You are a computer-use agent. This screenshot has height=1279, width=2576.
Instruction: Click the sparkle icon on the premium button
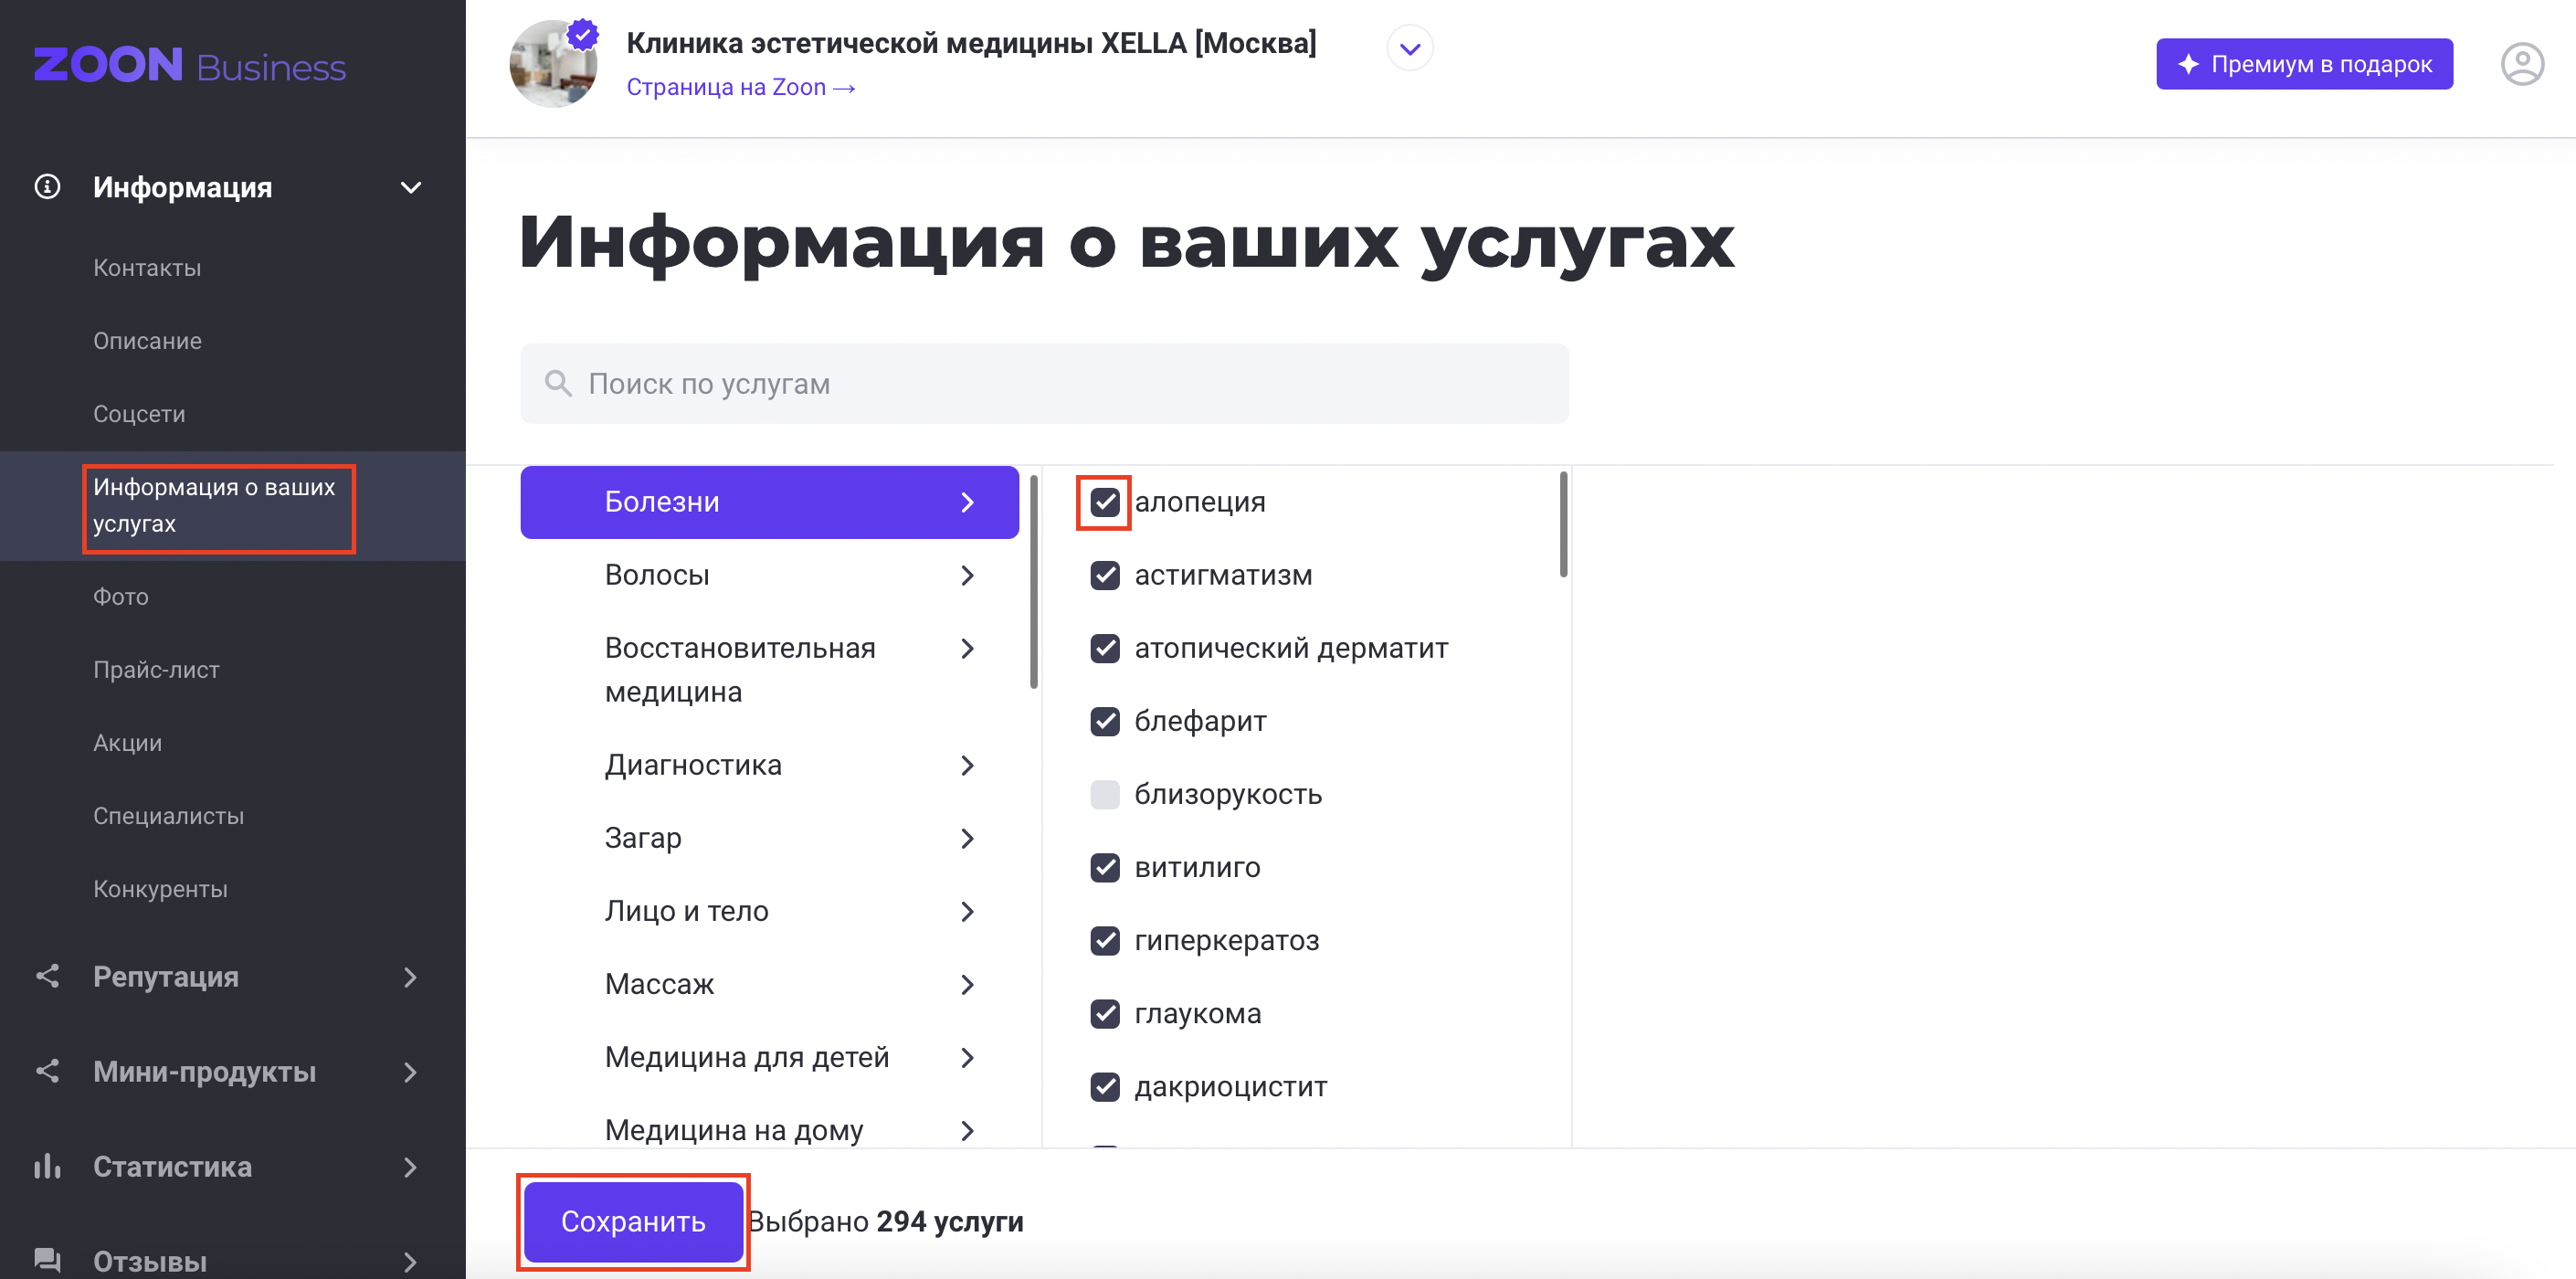[x=2187, y=64]
